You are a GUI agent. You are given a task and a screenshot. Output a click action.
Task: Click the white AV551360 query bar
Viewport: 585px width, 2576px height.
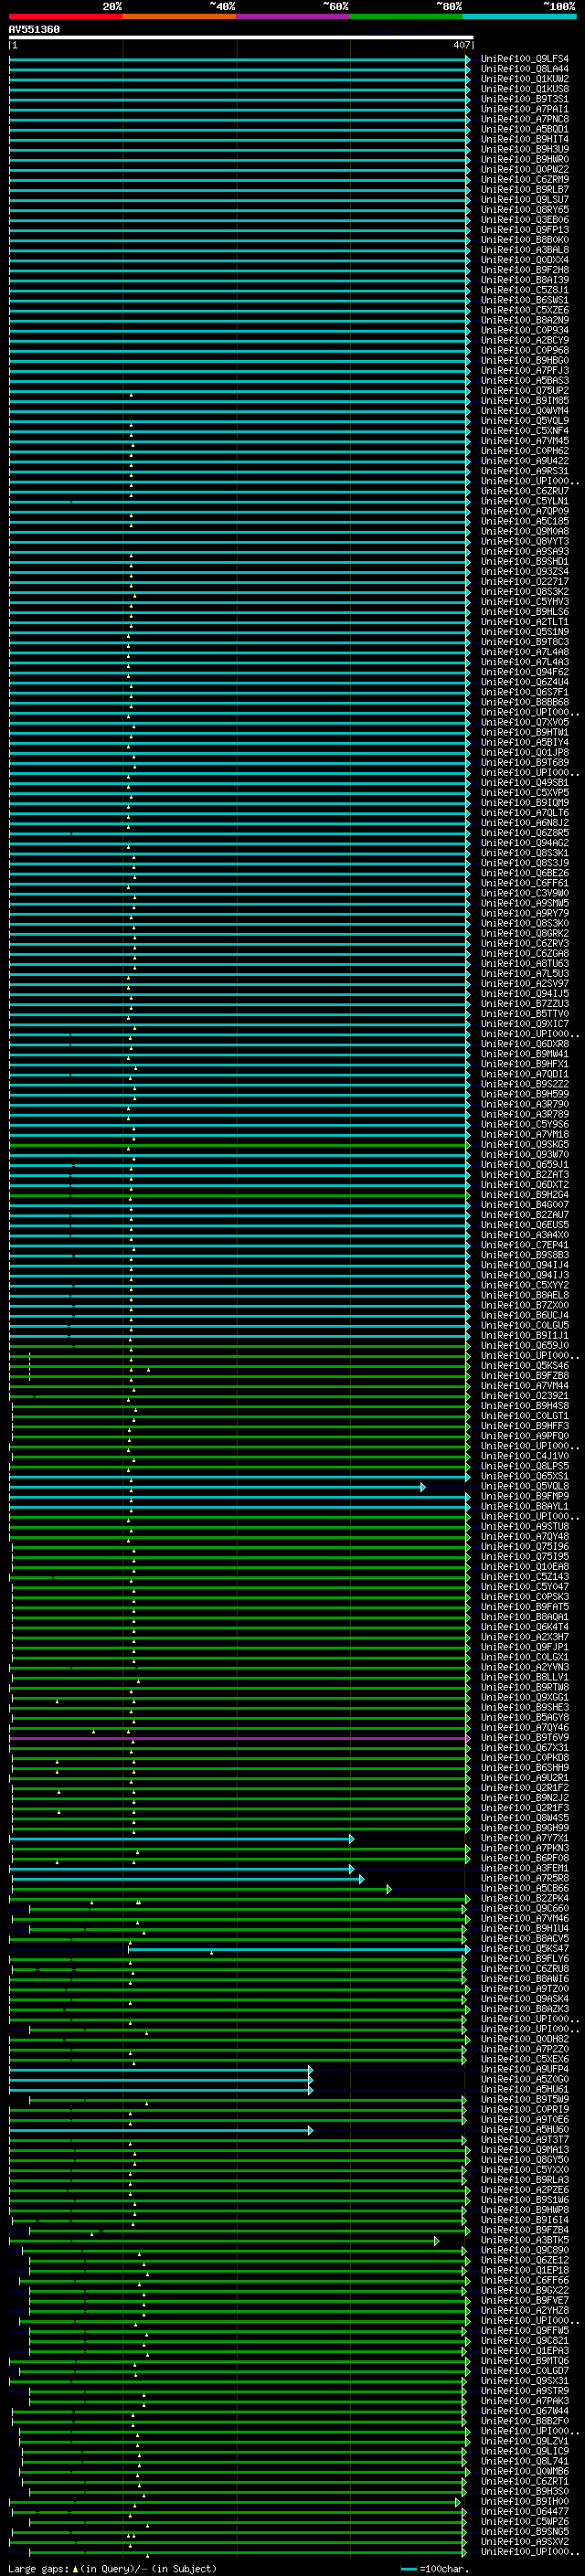pos(241,38)
